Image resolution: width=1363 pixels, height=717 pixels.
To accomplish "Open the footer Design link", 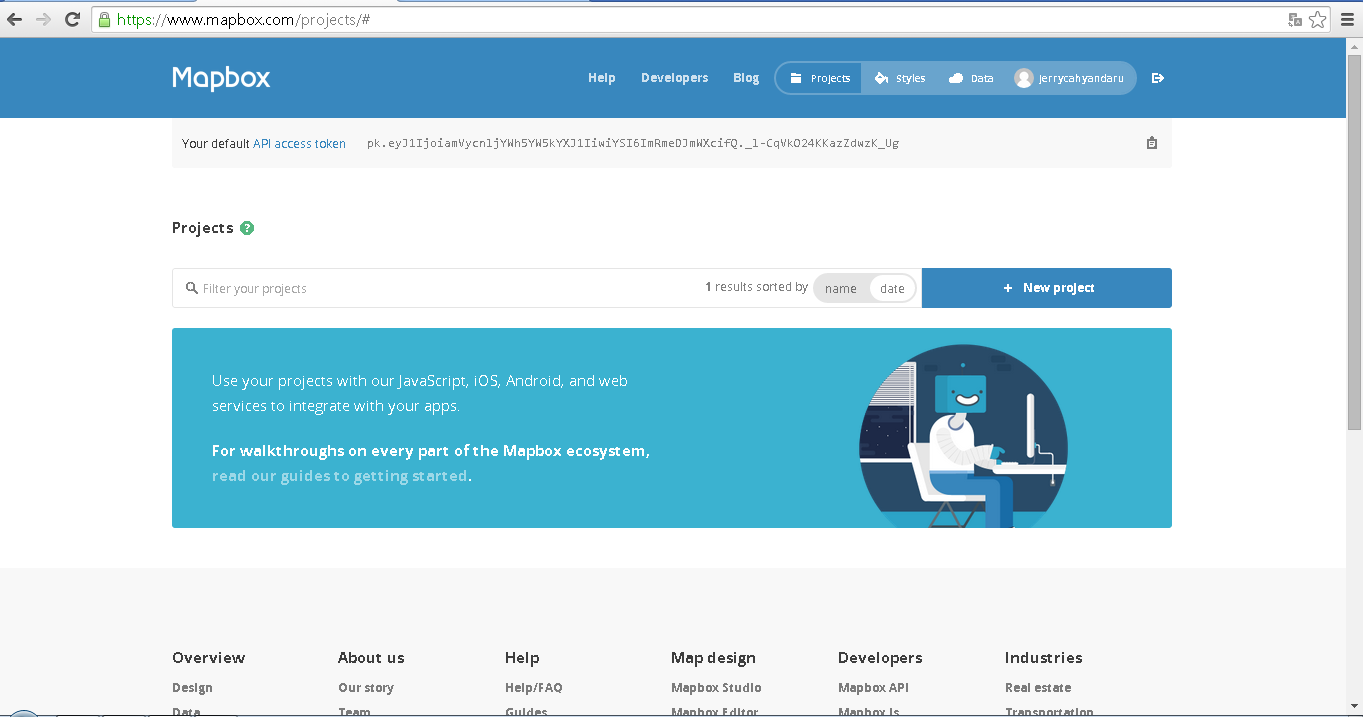I will pos(192,688).
